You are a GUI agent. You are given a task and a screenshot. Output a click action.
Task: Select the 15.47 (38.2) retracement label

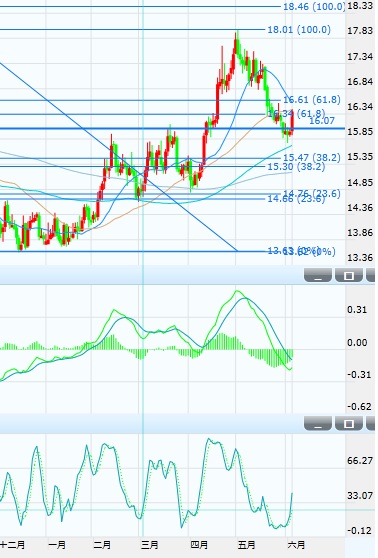pyautogui.click(x=312, y=157)
